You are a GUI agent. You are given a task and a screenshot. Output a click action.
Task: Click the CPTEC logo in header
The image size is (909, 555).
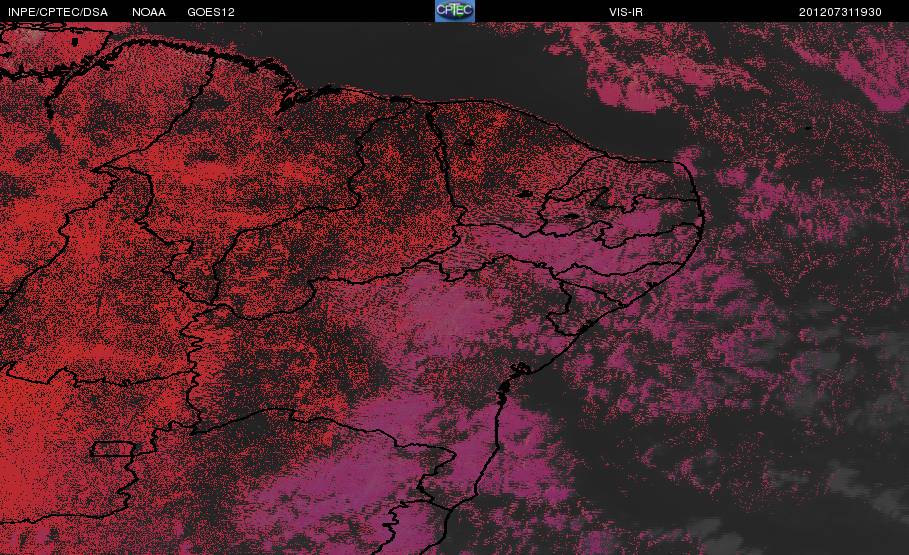point(455,11)
